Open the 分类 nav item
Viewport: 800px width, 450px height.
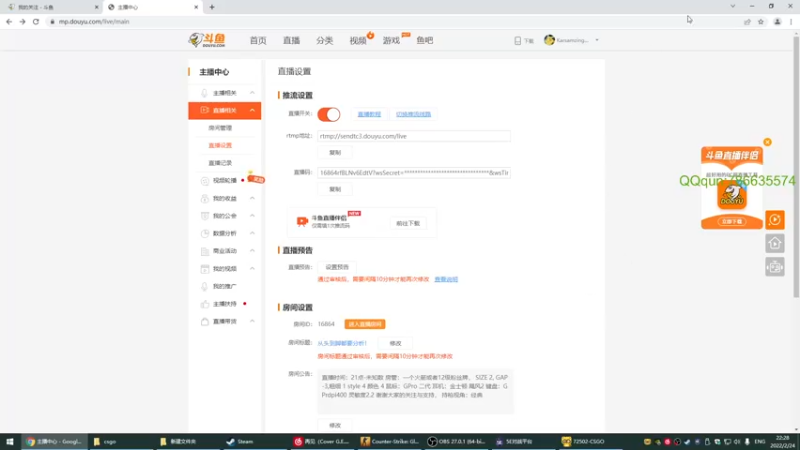(324, 40)
